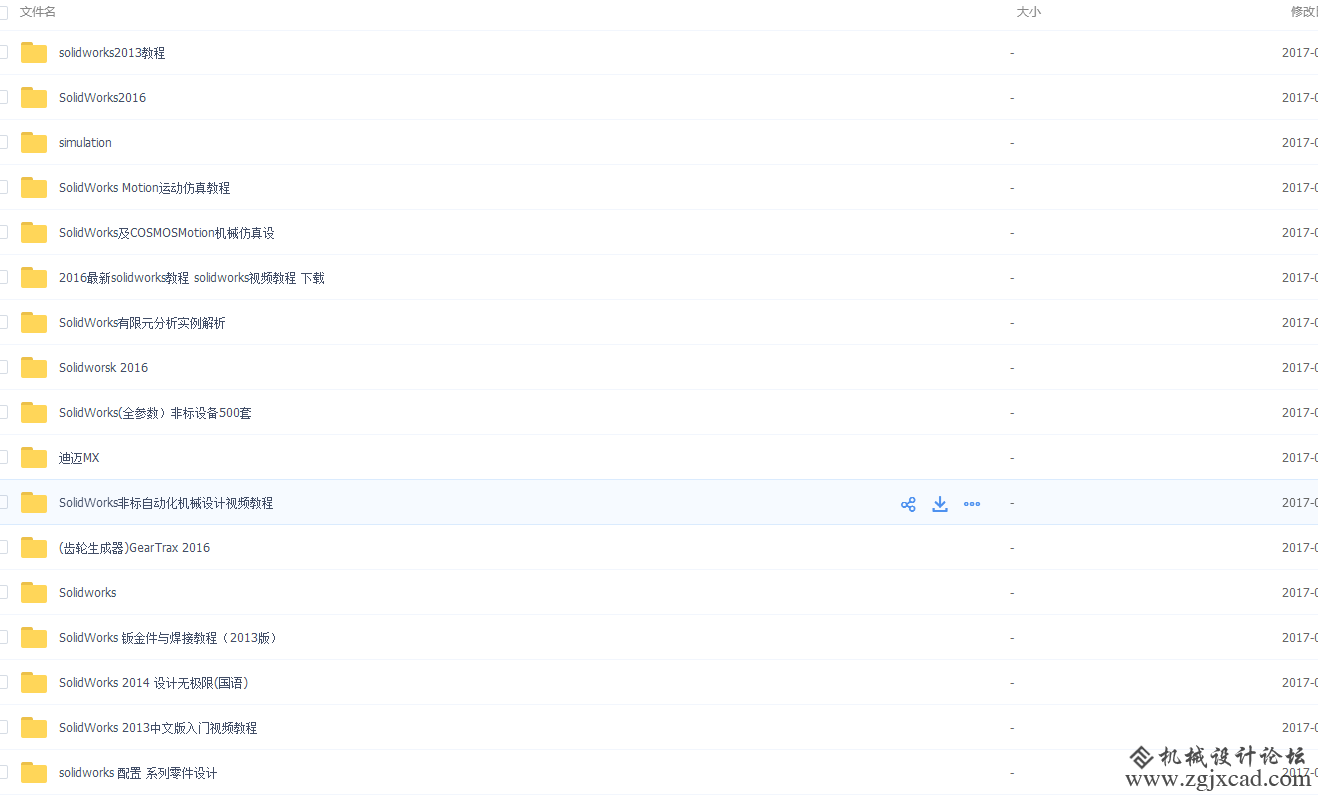Tick the select-all checkbox beside 文件名

pyautogui.click(x=3, y=12)
